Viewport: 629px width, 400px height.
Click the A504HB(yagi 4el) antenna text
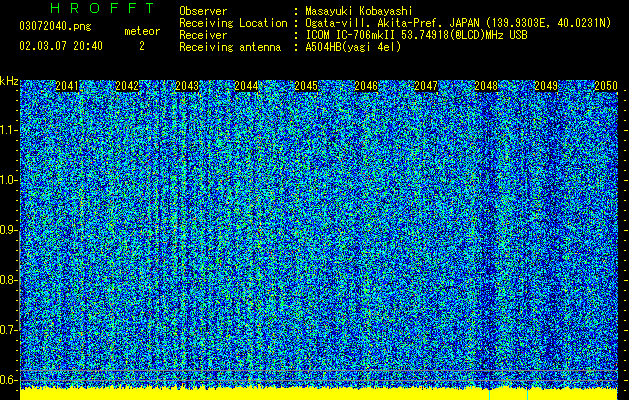[x=353, y=47]
